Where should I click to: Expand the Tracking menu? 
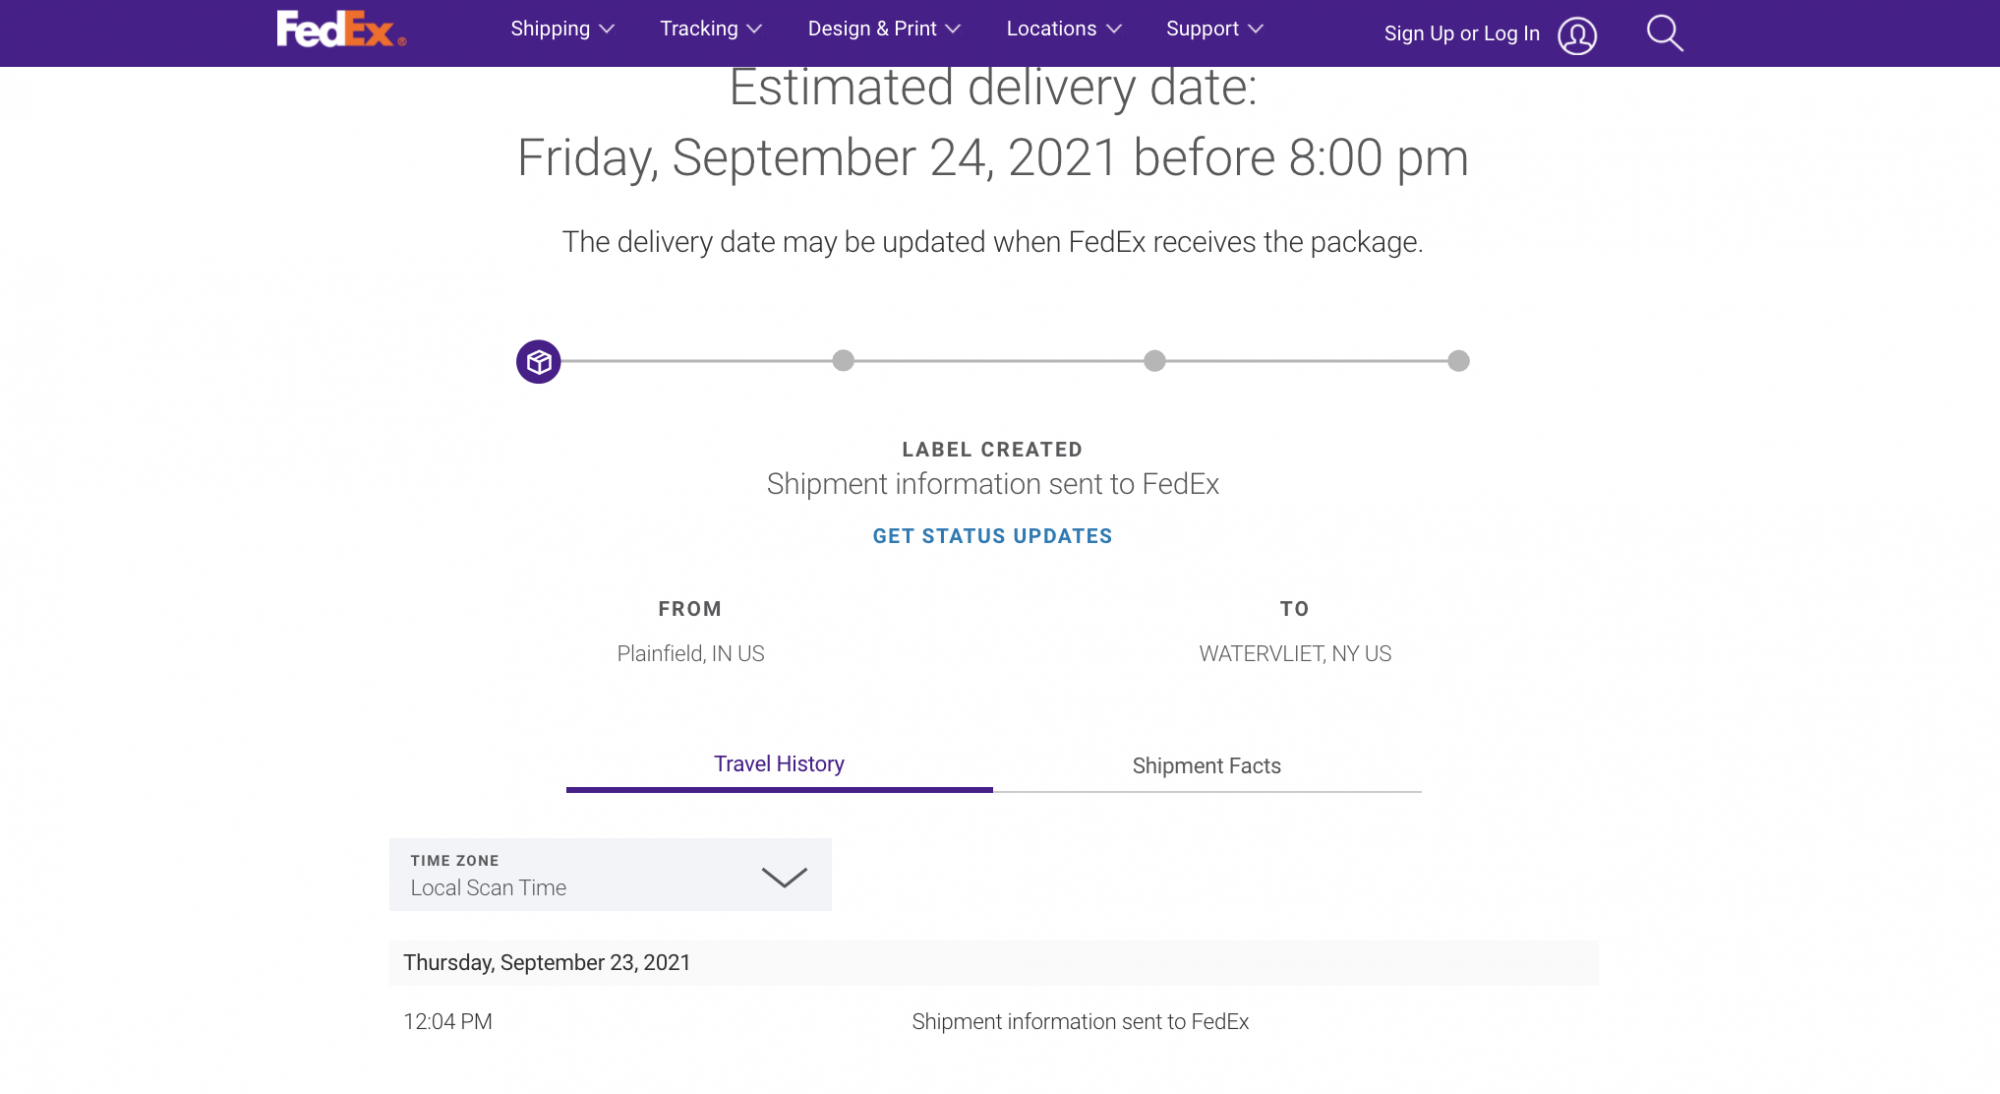pos(710,29)
